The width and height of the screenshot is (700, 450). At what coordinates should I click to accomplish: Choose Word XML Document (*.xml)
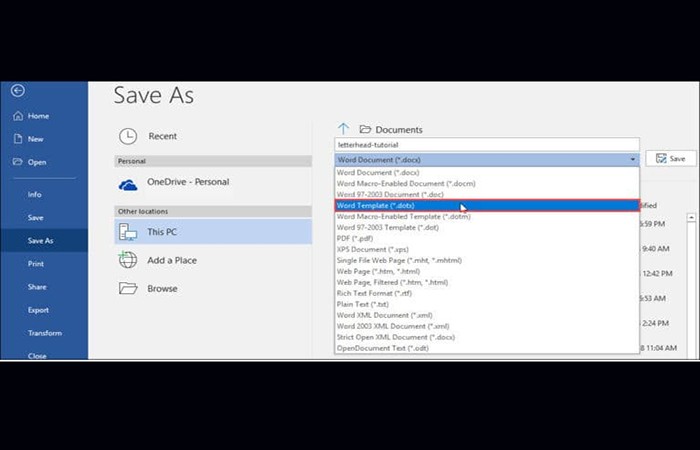pos(487,315)
